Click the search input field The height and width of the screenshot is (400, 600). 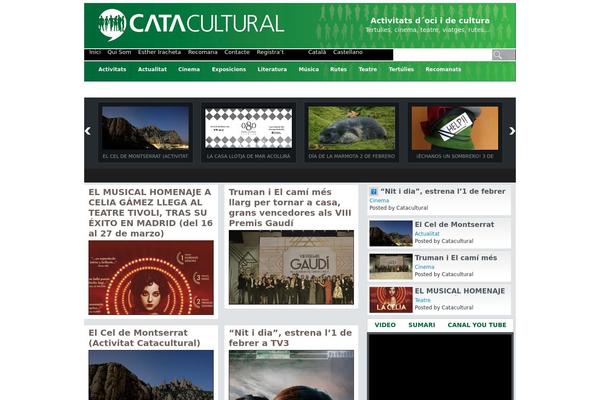click(x=442, y=55)
